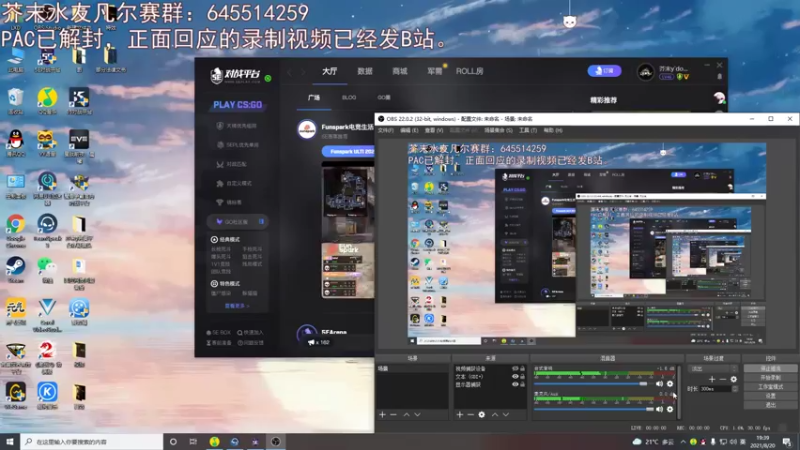Click blue button in 5E platform header

point(604,71)
